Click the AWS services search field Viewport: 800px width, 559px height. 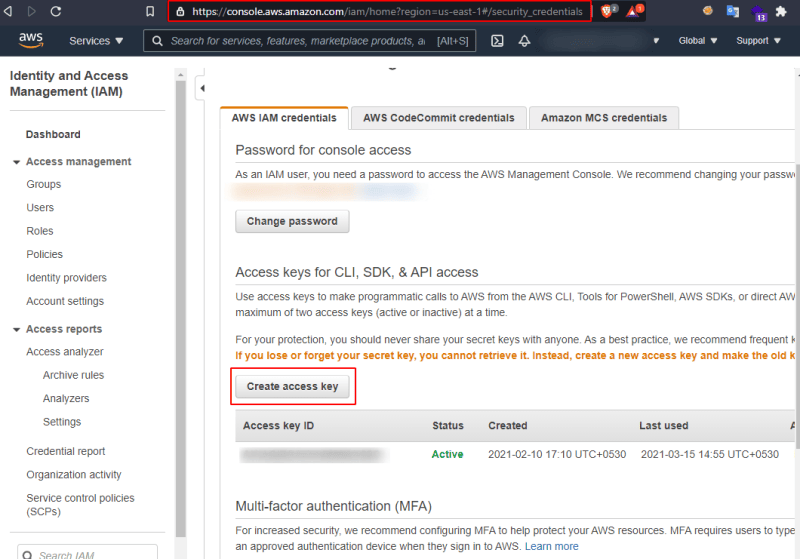click(x=309, y=41)
